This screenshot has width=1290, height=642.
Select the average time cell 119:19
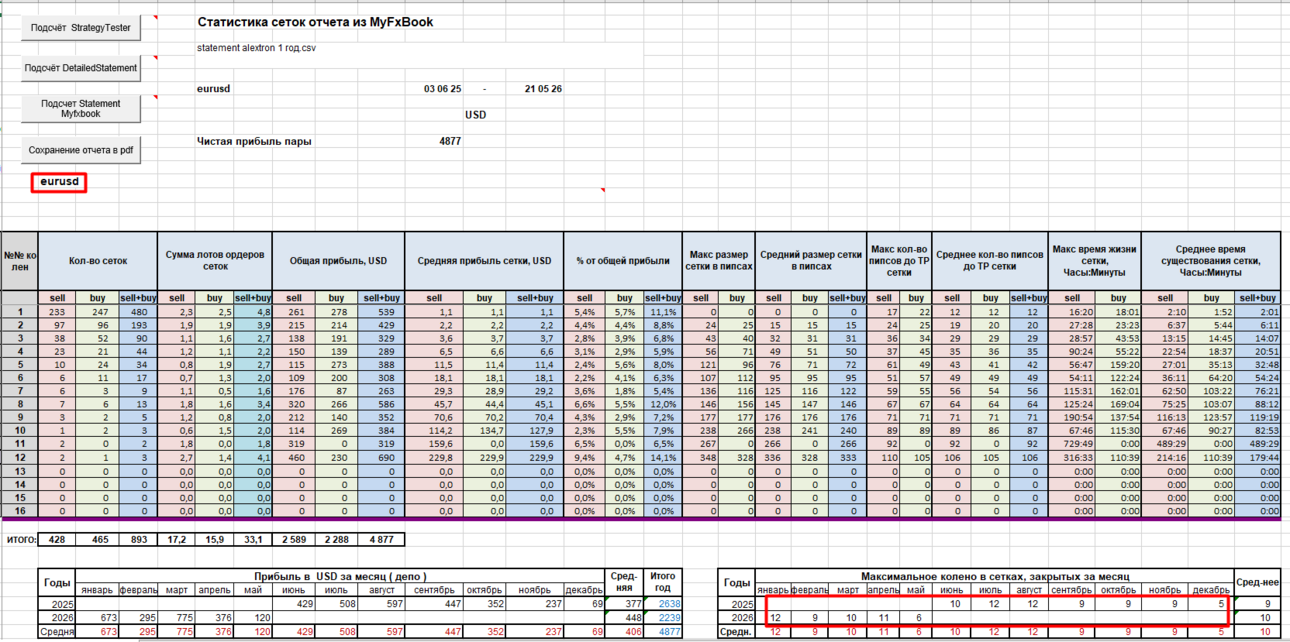point(1258,417)
